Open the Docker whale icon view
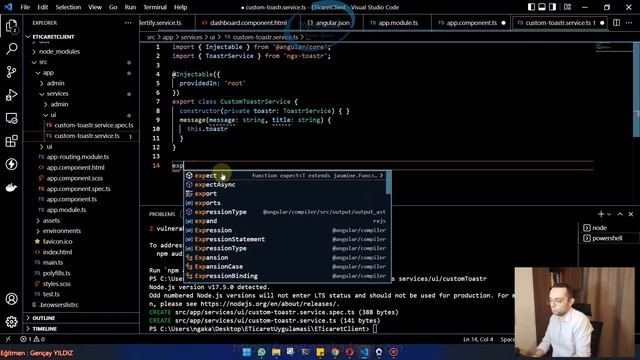 [11, 187]
